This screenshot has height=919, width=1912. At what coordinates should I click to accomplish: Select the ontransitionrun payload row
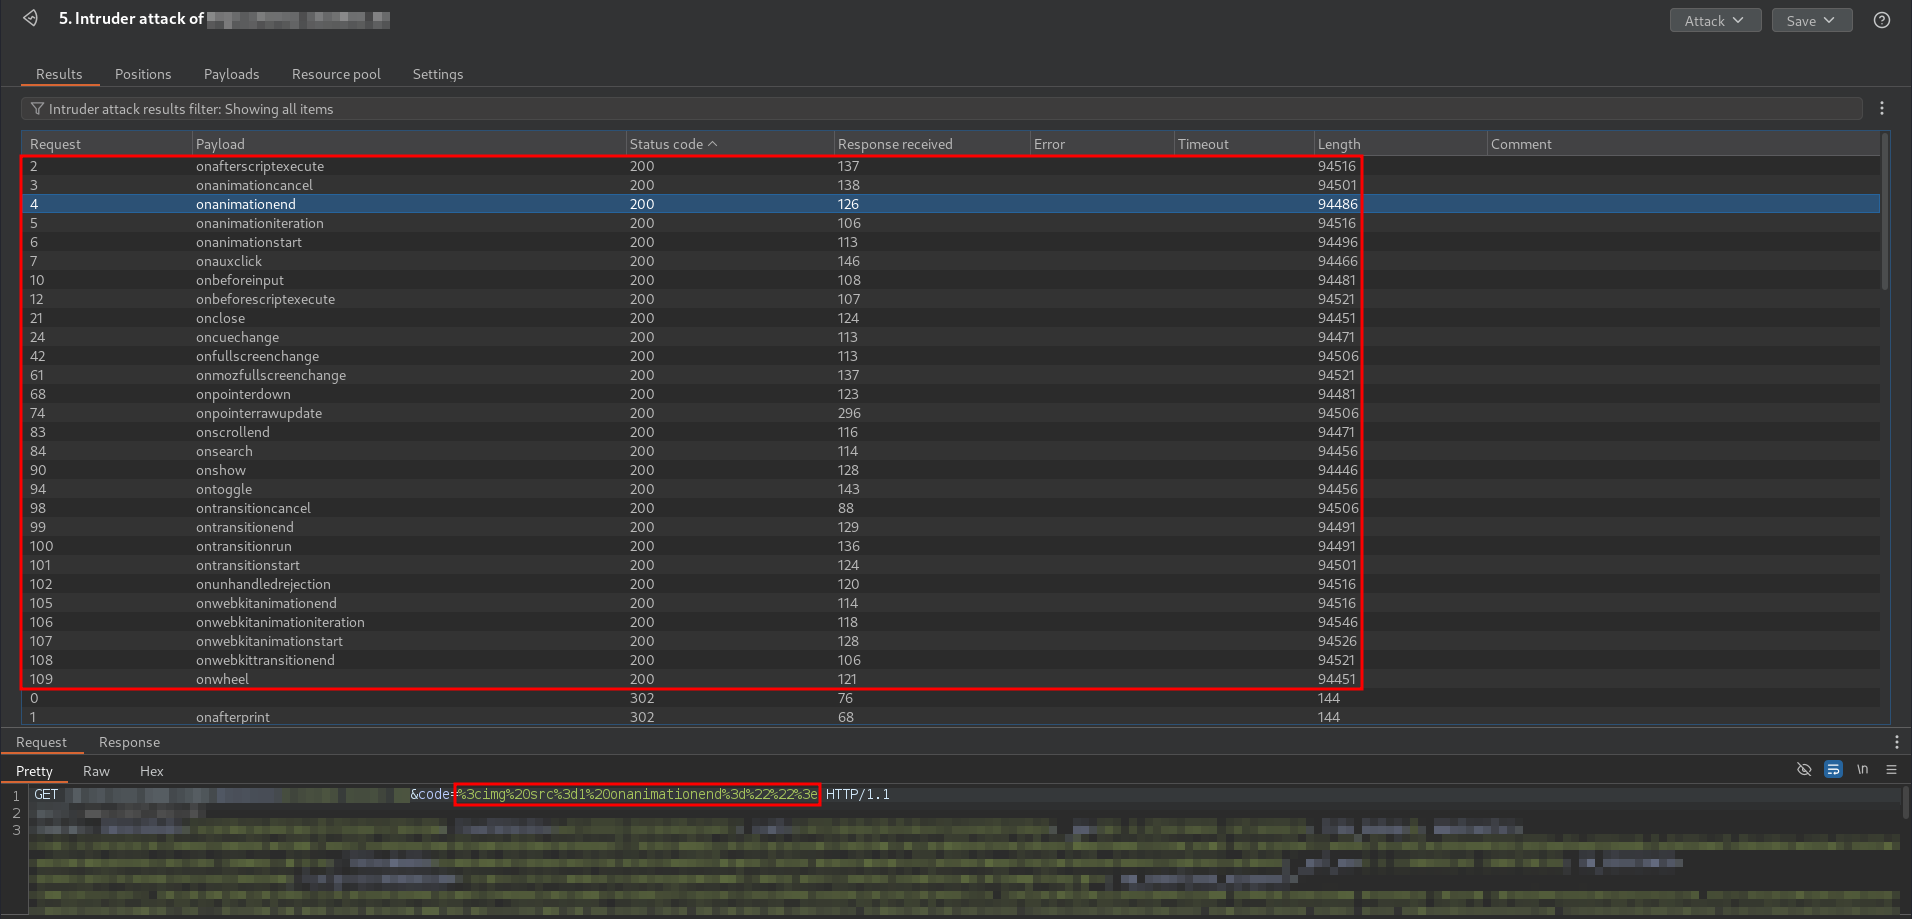pos(951,546)
